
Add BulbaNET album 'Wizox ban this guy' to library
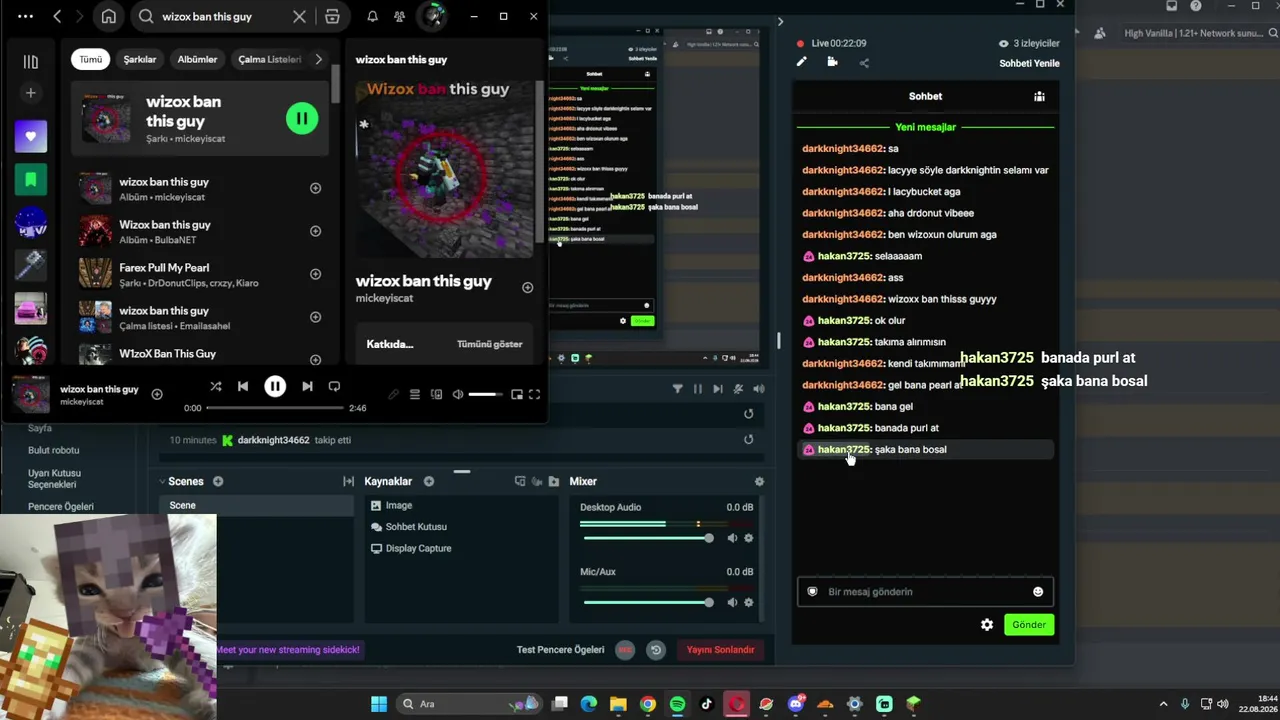315,231
